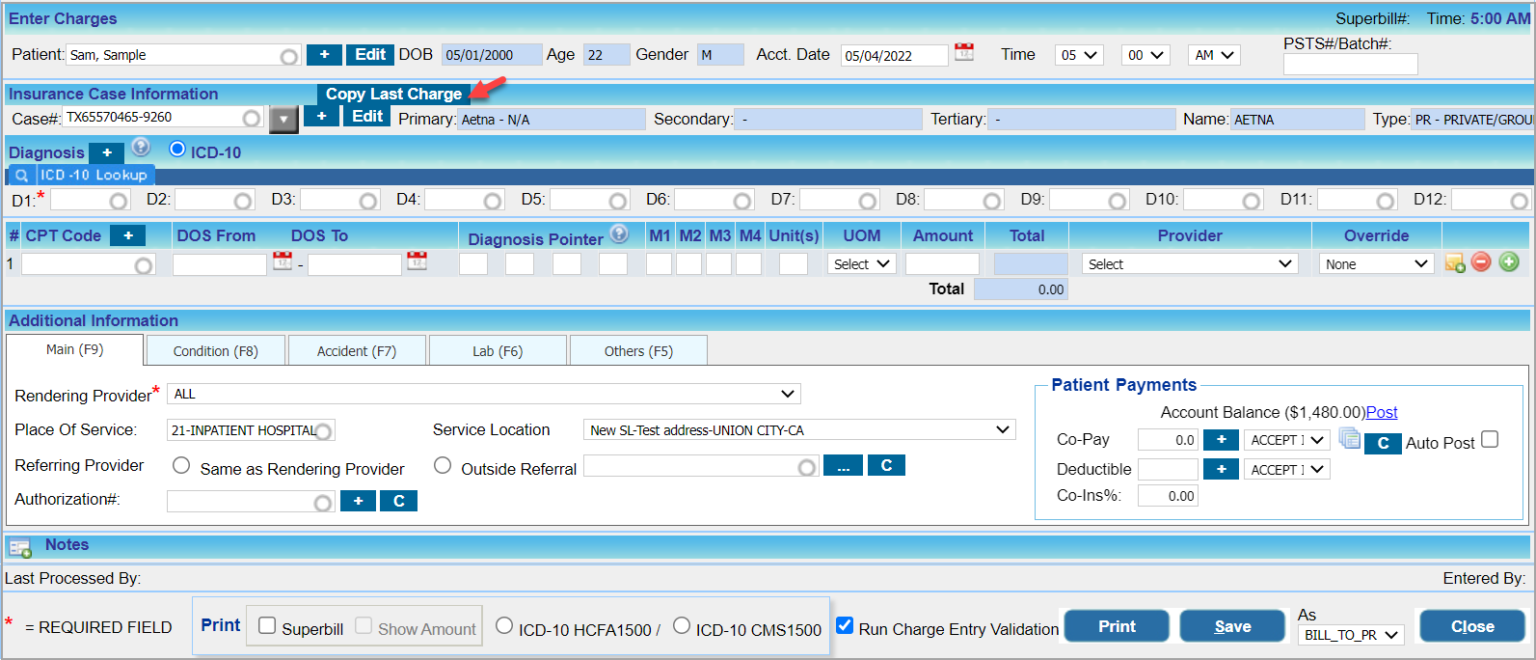Click the D1 diagnosis lookup circle
This screenshot has width=1536, height=660.
click(x=119, y=201)
